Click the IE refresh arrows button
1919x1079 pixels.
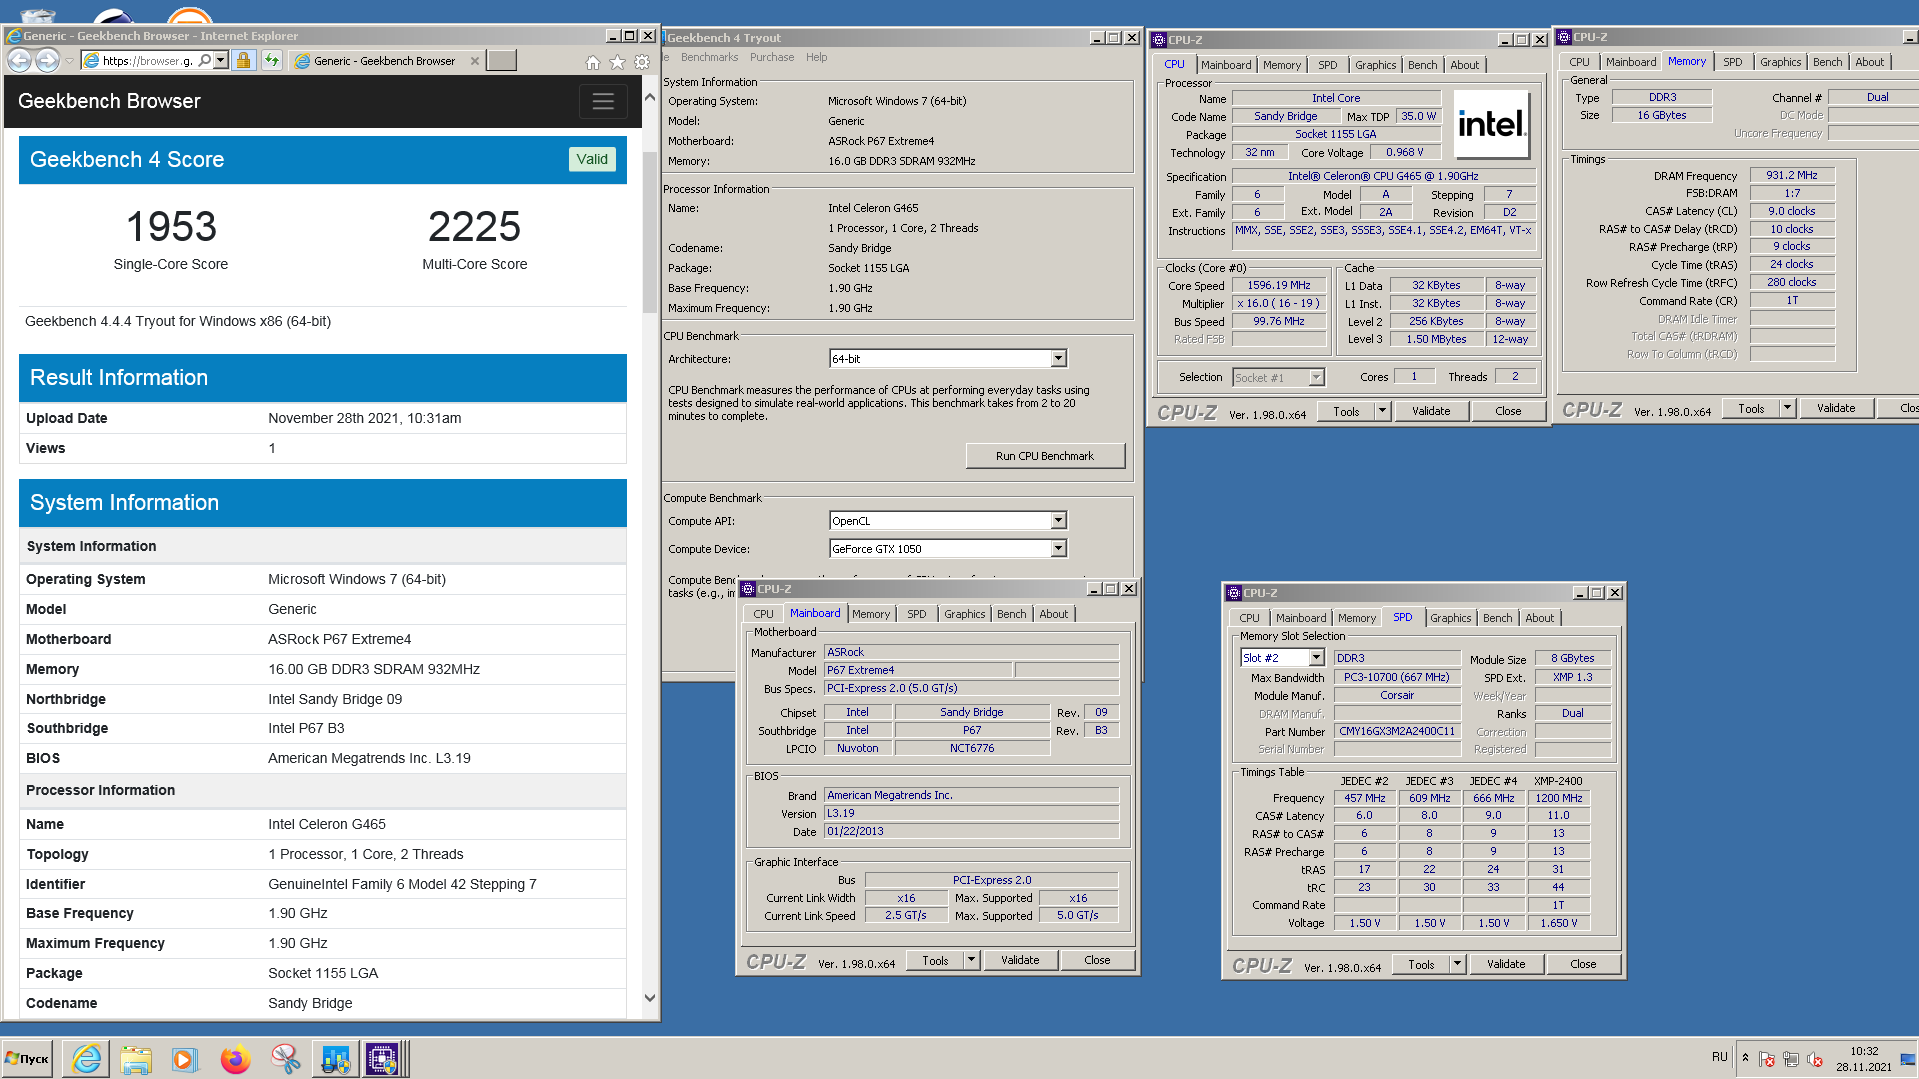click(x=272, y=61)
